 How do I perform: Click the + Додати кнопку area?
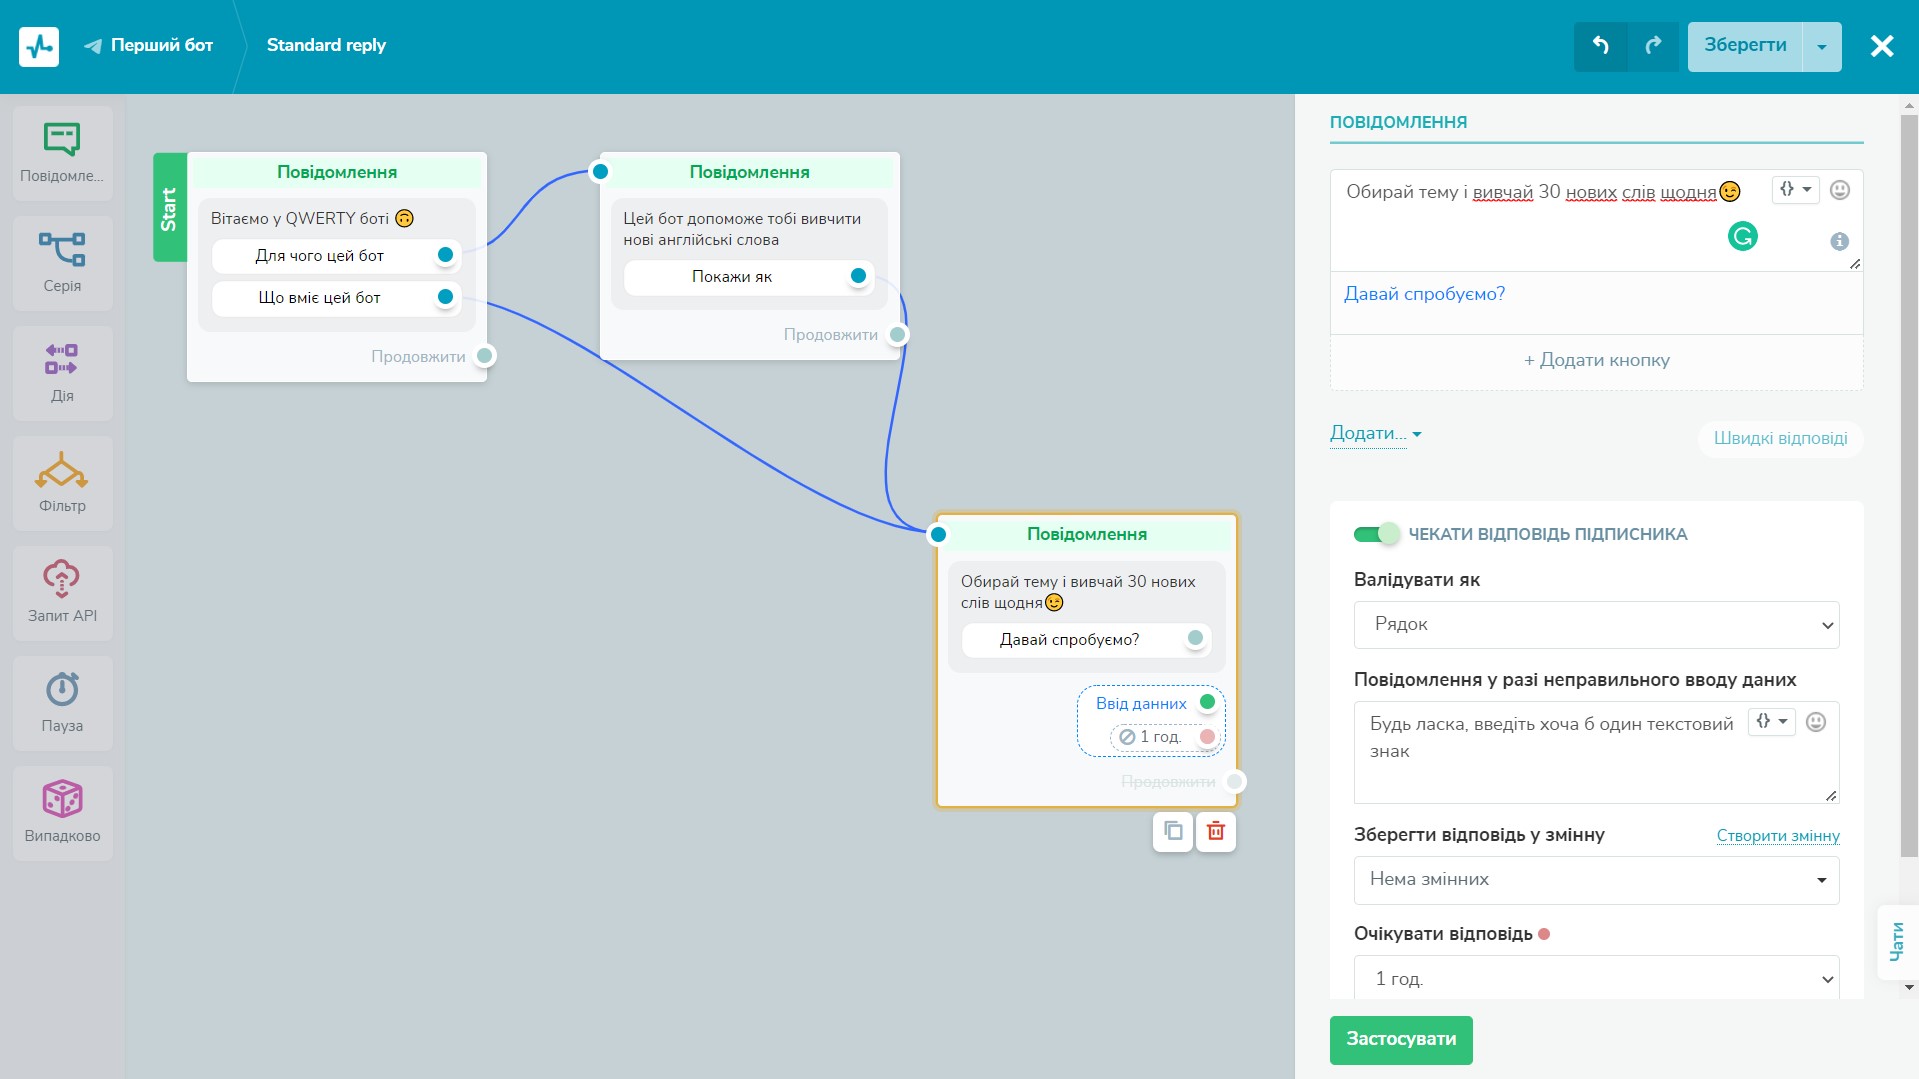1596,361
